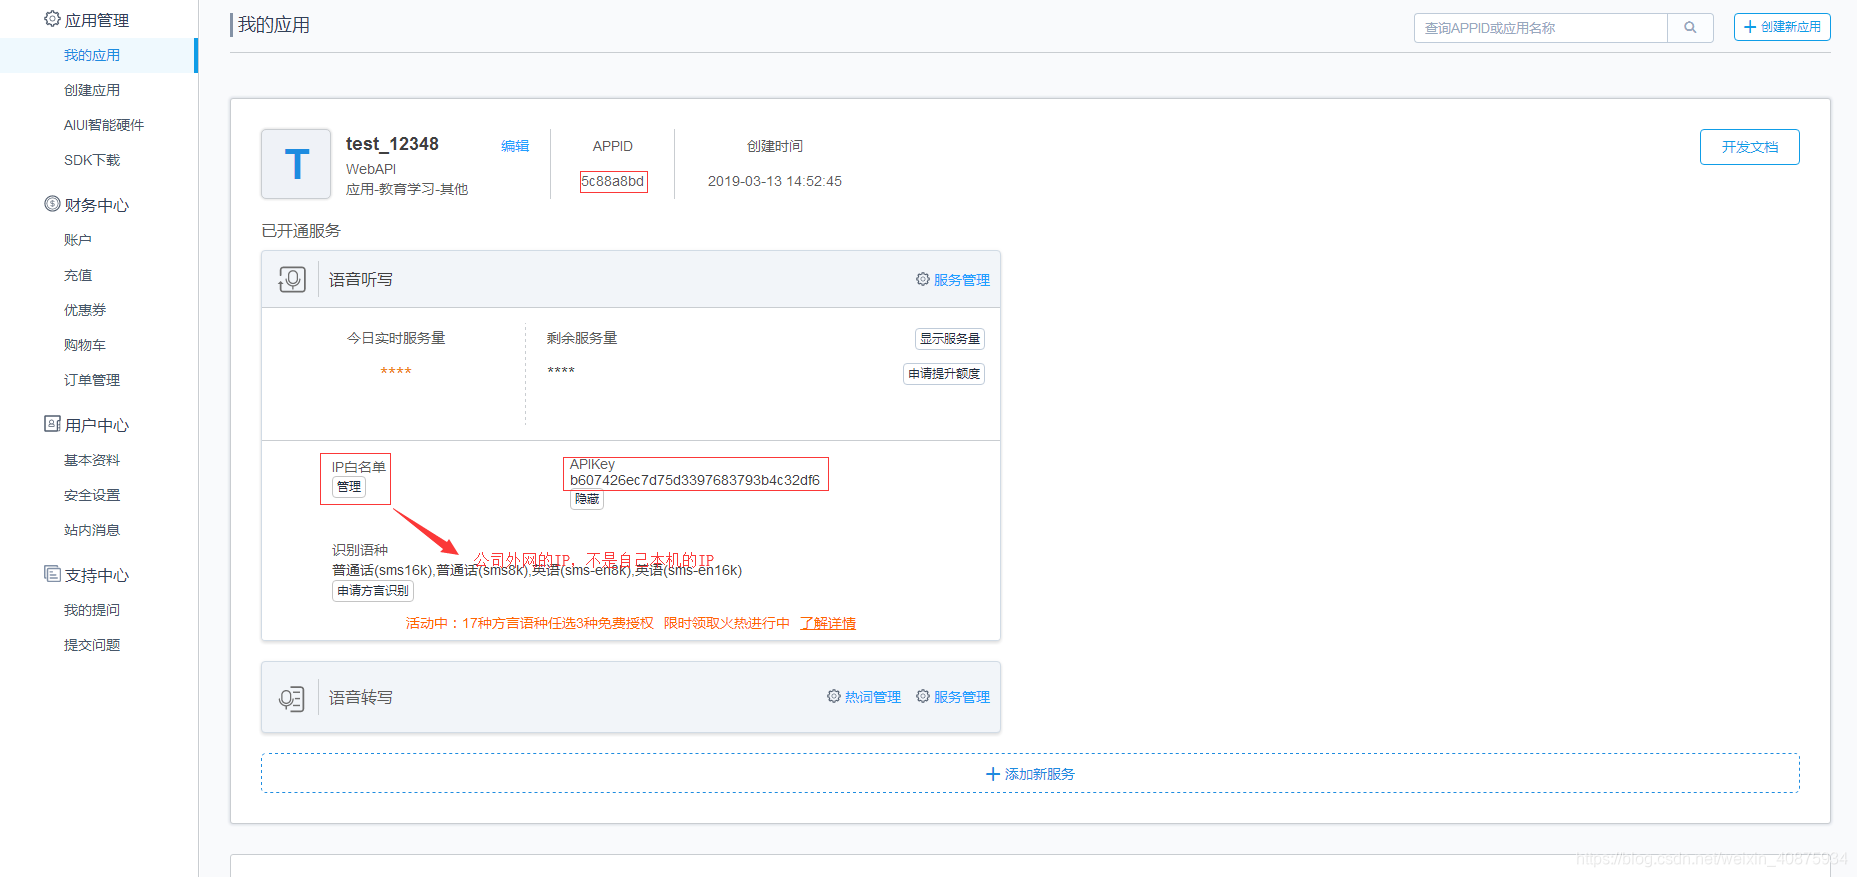Open 基本资料 under 用户中心
The image size is (1857, 877).
[x=92, y=460]
